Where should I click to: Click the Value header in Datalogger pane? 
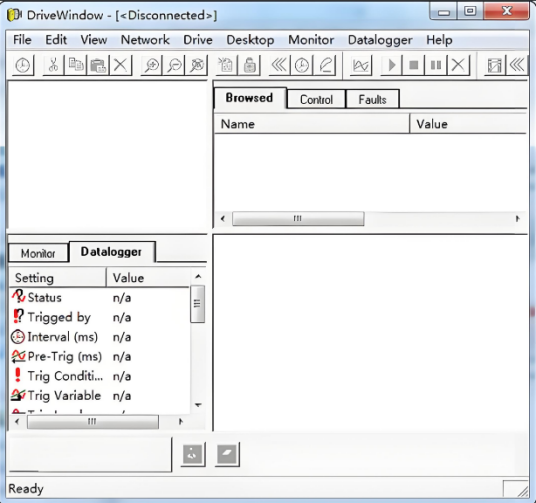coord(148,278)
